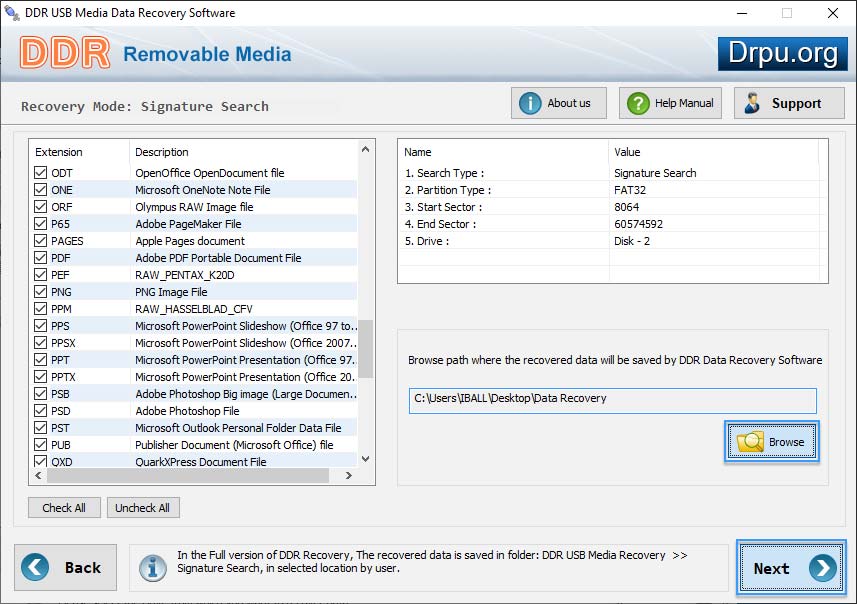
Task: Open the Support page
Action: 789,103
